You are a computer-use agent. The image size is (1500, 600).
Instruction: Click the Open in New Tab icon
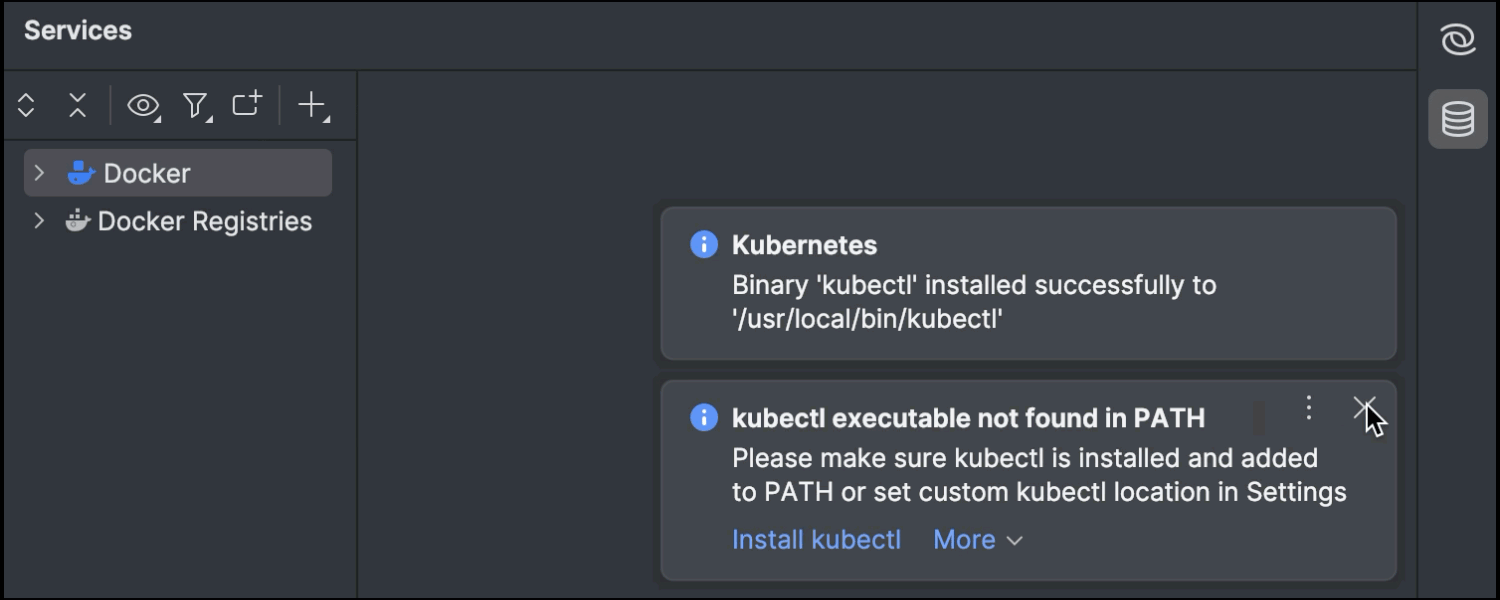coord(246,104)
